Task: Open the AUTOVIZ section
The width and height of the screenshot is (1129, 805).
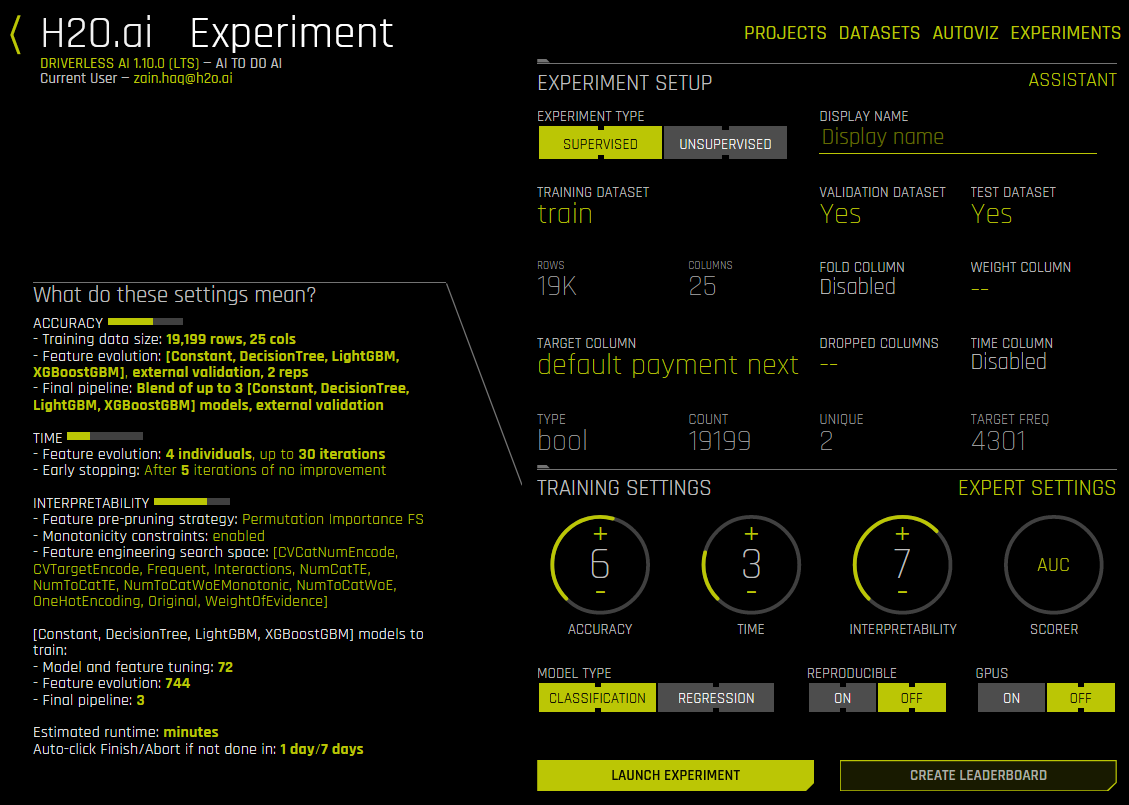Action: (966, 32)
